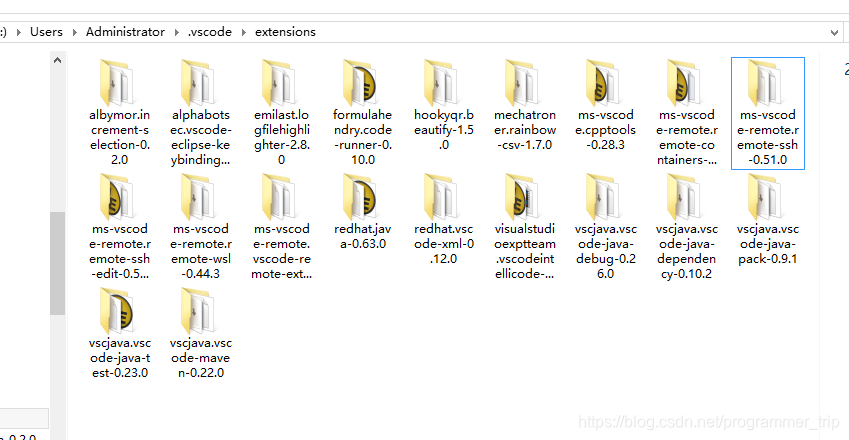849x440 pixels.
Task: Select the albymor.increment-selection-0.2.0 folder icon
Action: point(117,83)
